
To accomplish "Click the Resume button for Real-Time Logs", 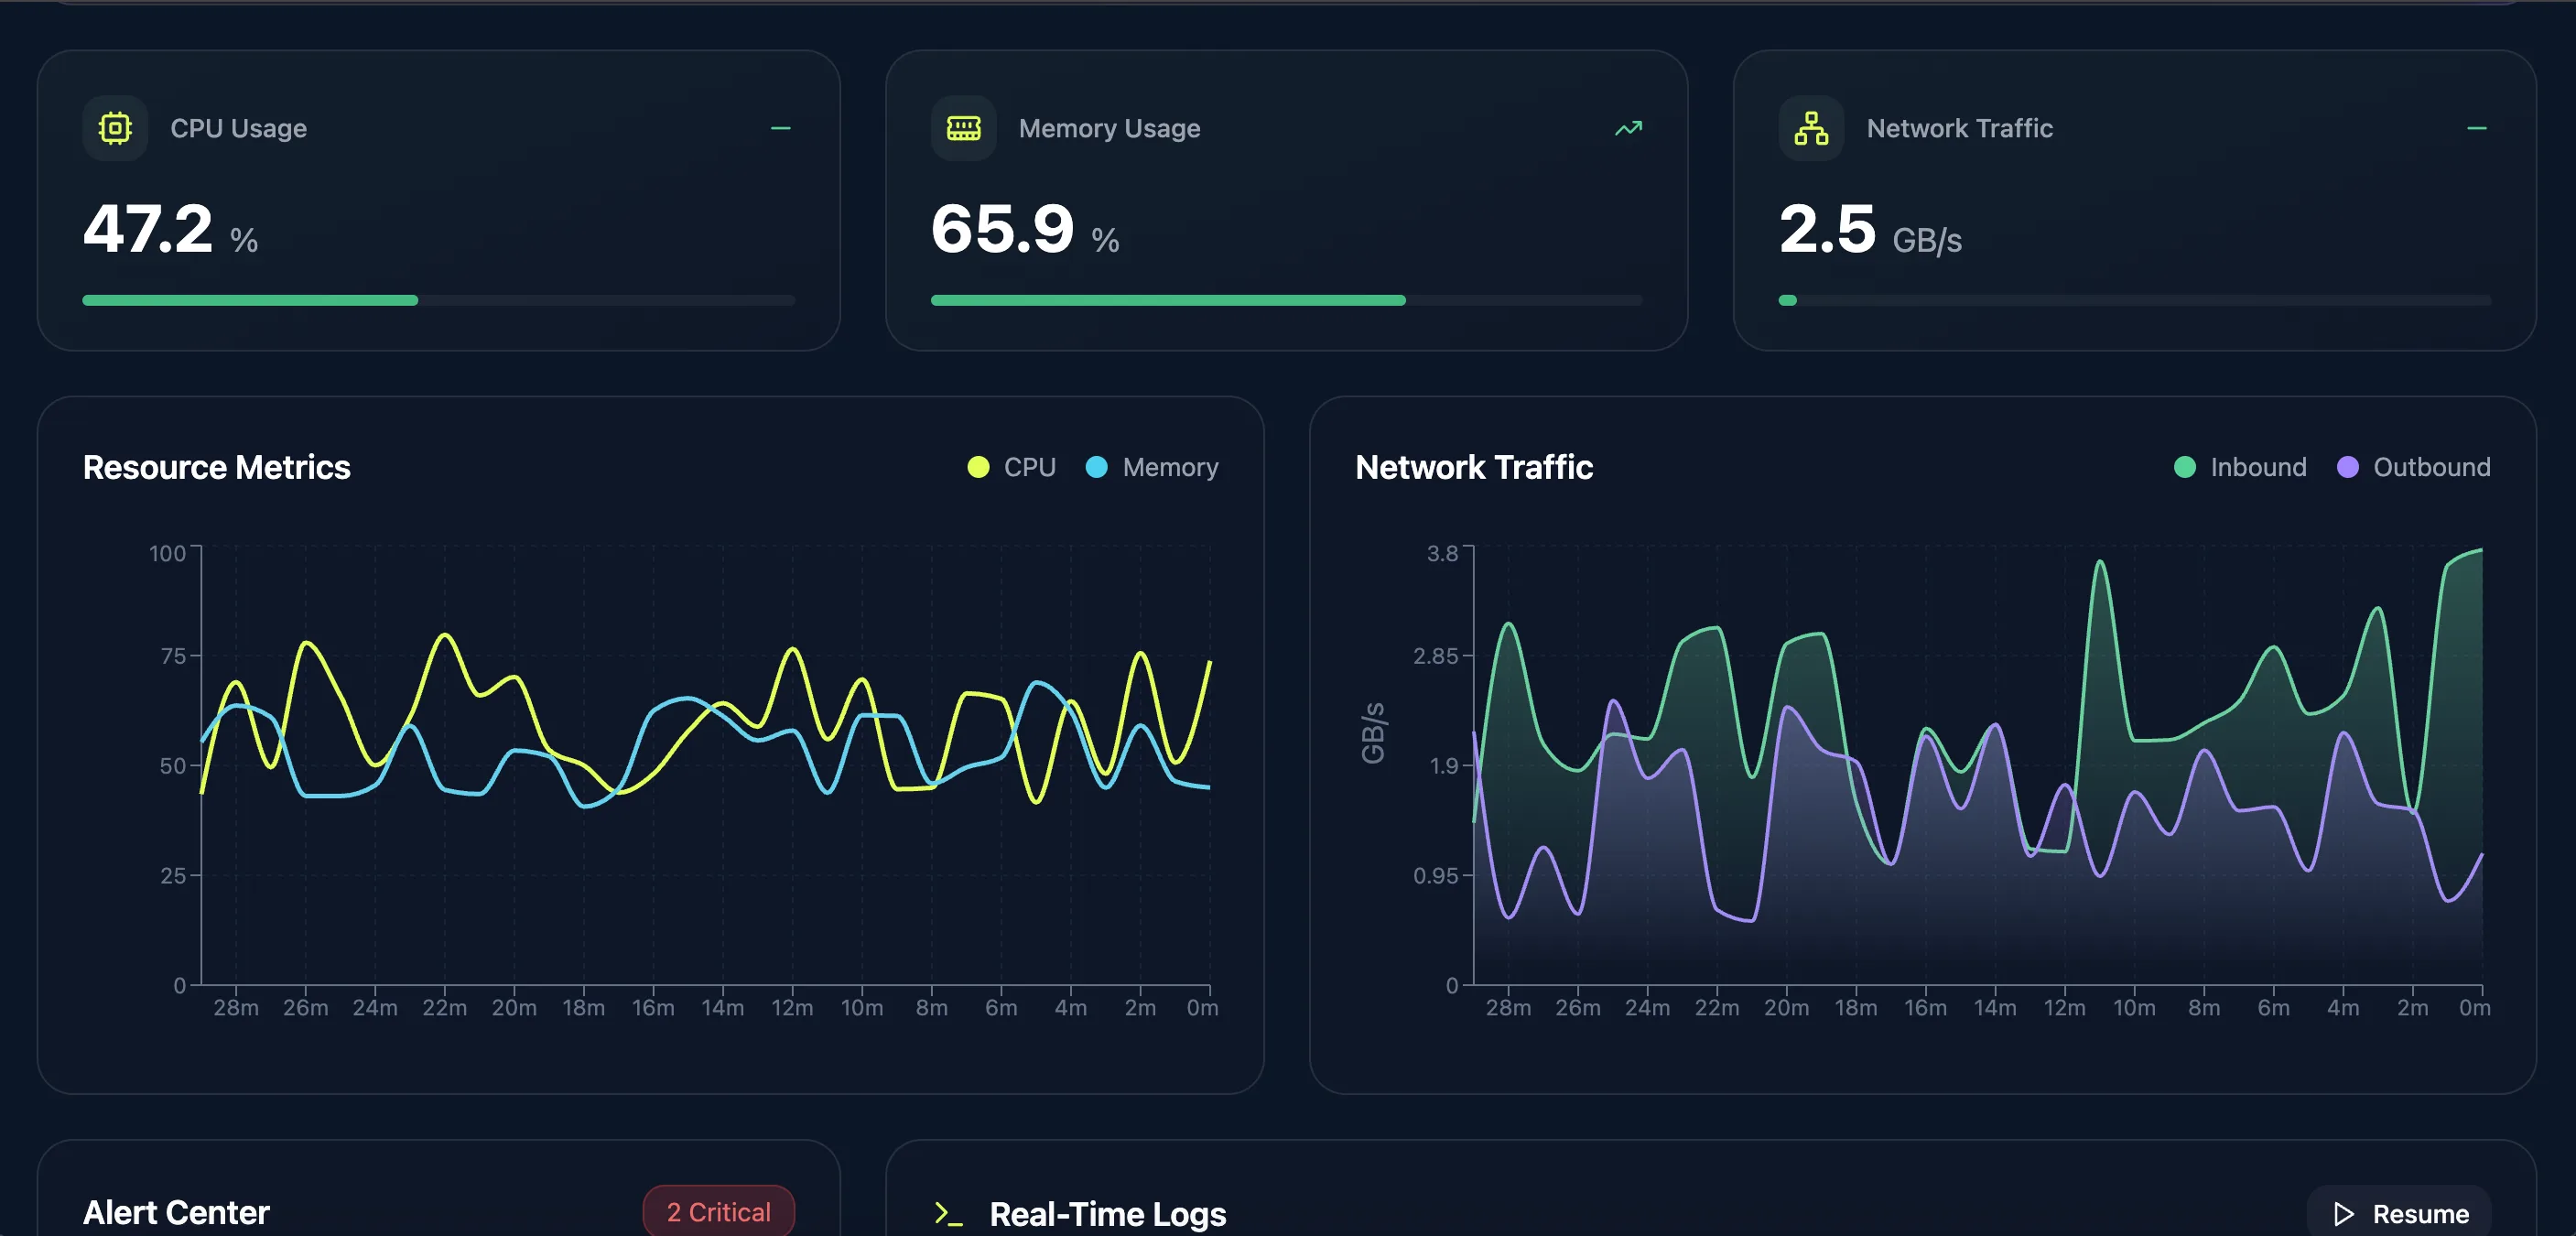I will click(2399, 1214).
